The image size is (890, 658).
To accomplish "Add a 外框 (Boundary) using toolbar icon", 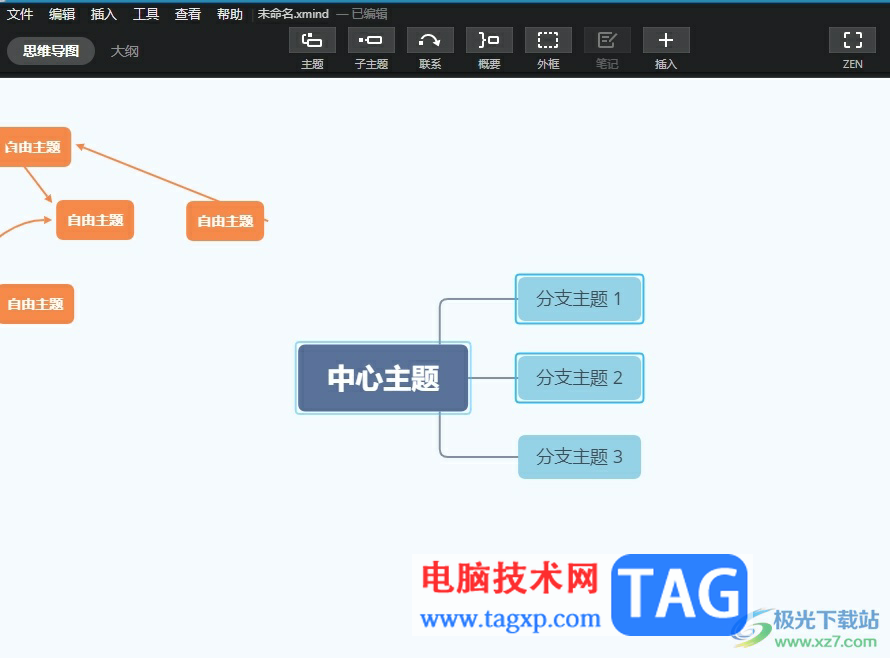I will (548, 40).
